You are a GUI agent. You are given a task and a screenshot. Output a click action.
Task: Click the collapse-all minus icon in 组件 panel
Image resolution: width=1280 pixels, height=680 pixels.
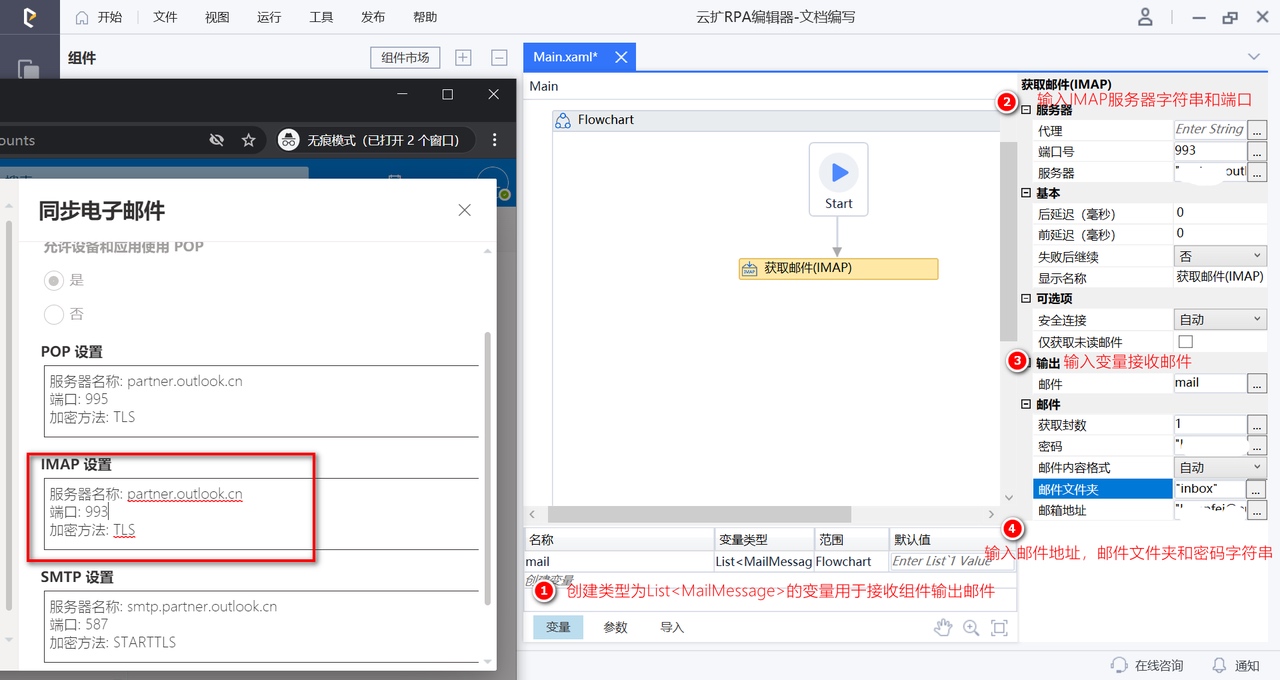point(499,58)
